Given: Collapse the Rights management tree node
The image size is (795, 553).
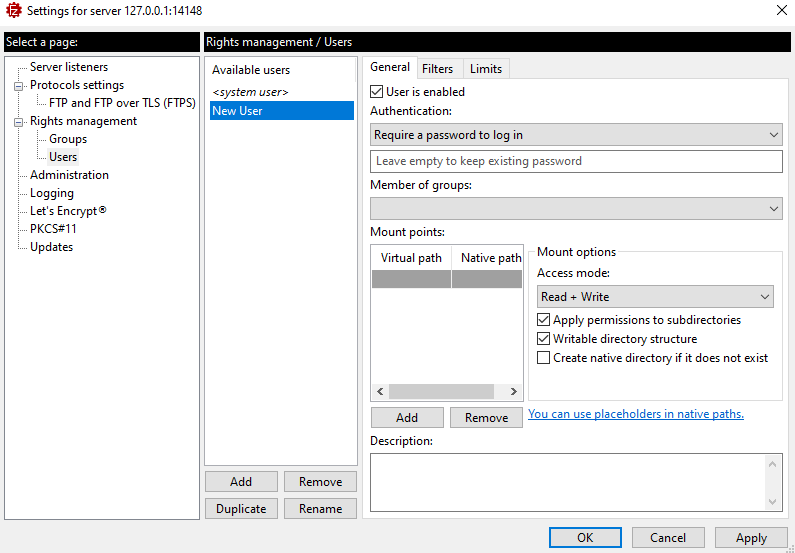Looking at the screenshot, I should [x=18, y=122].
